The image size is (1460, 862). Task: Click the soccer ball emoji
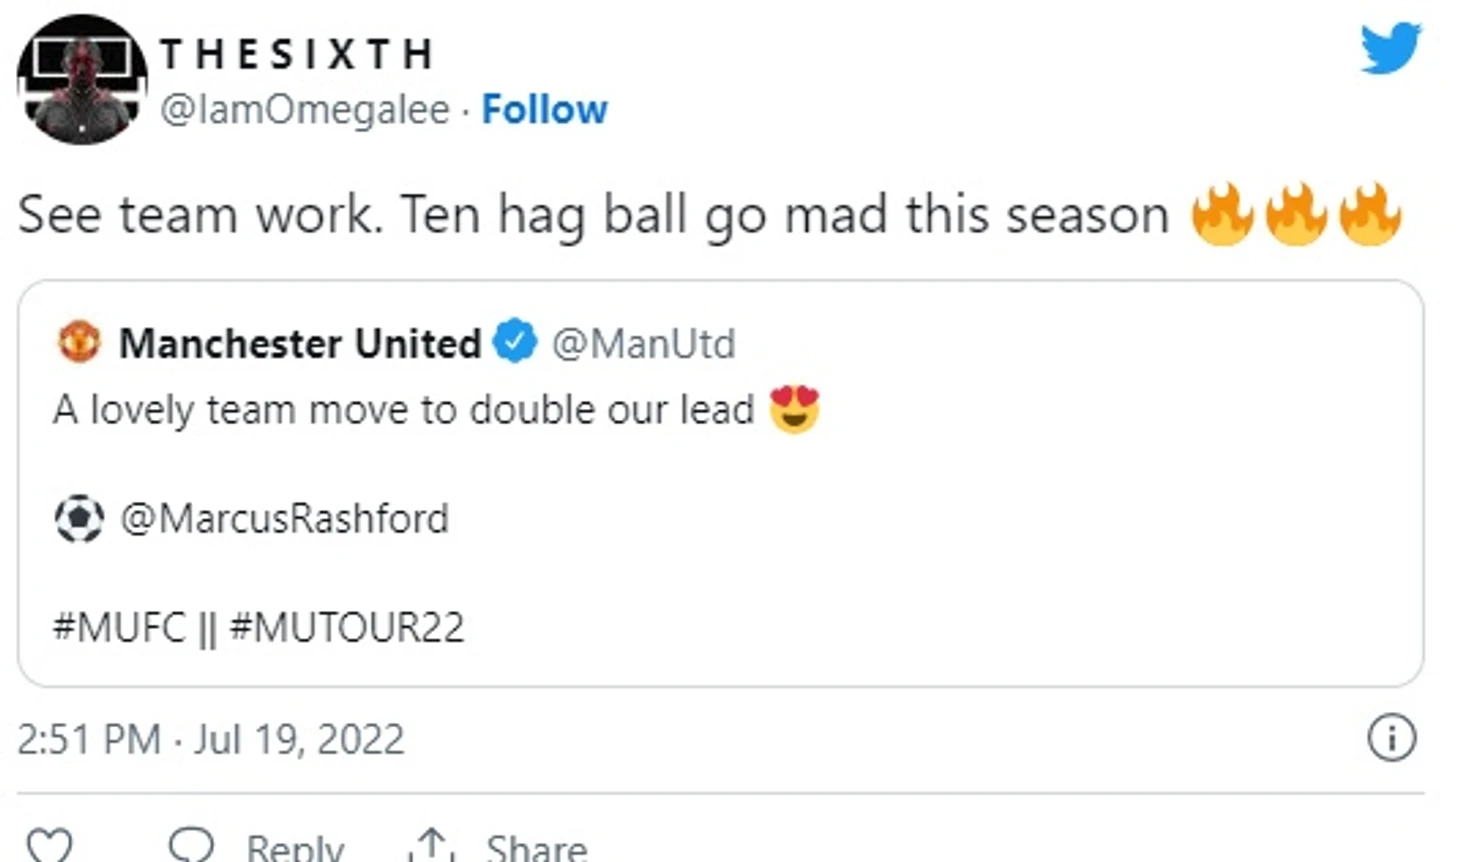coord(79,519)
